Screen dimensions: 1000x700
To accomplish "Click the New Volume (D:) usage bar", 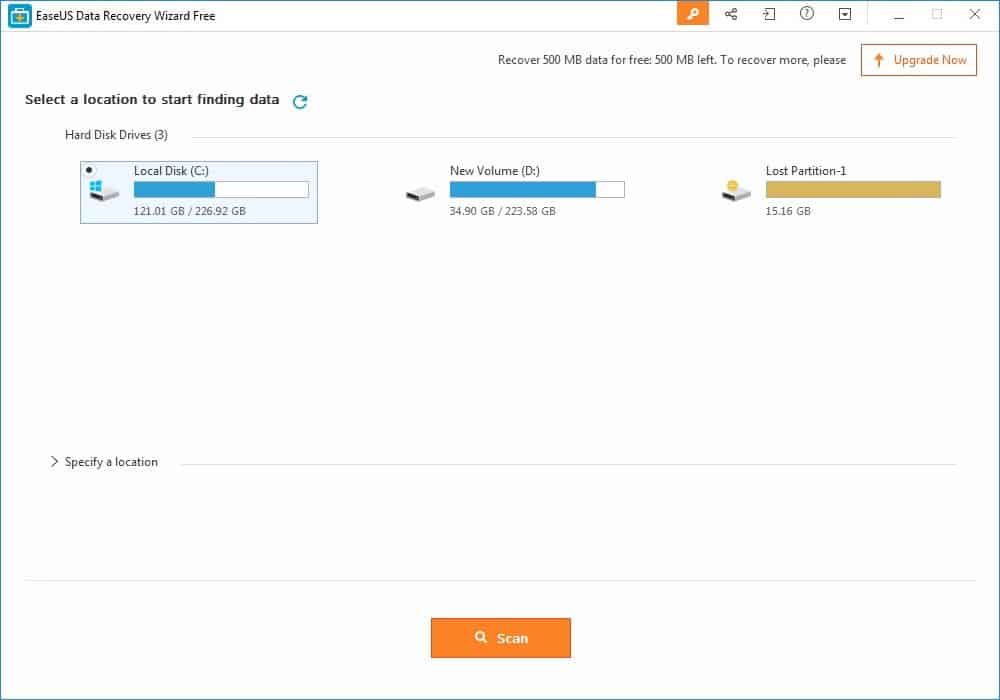I will [x=537, y=189].
